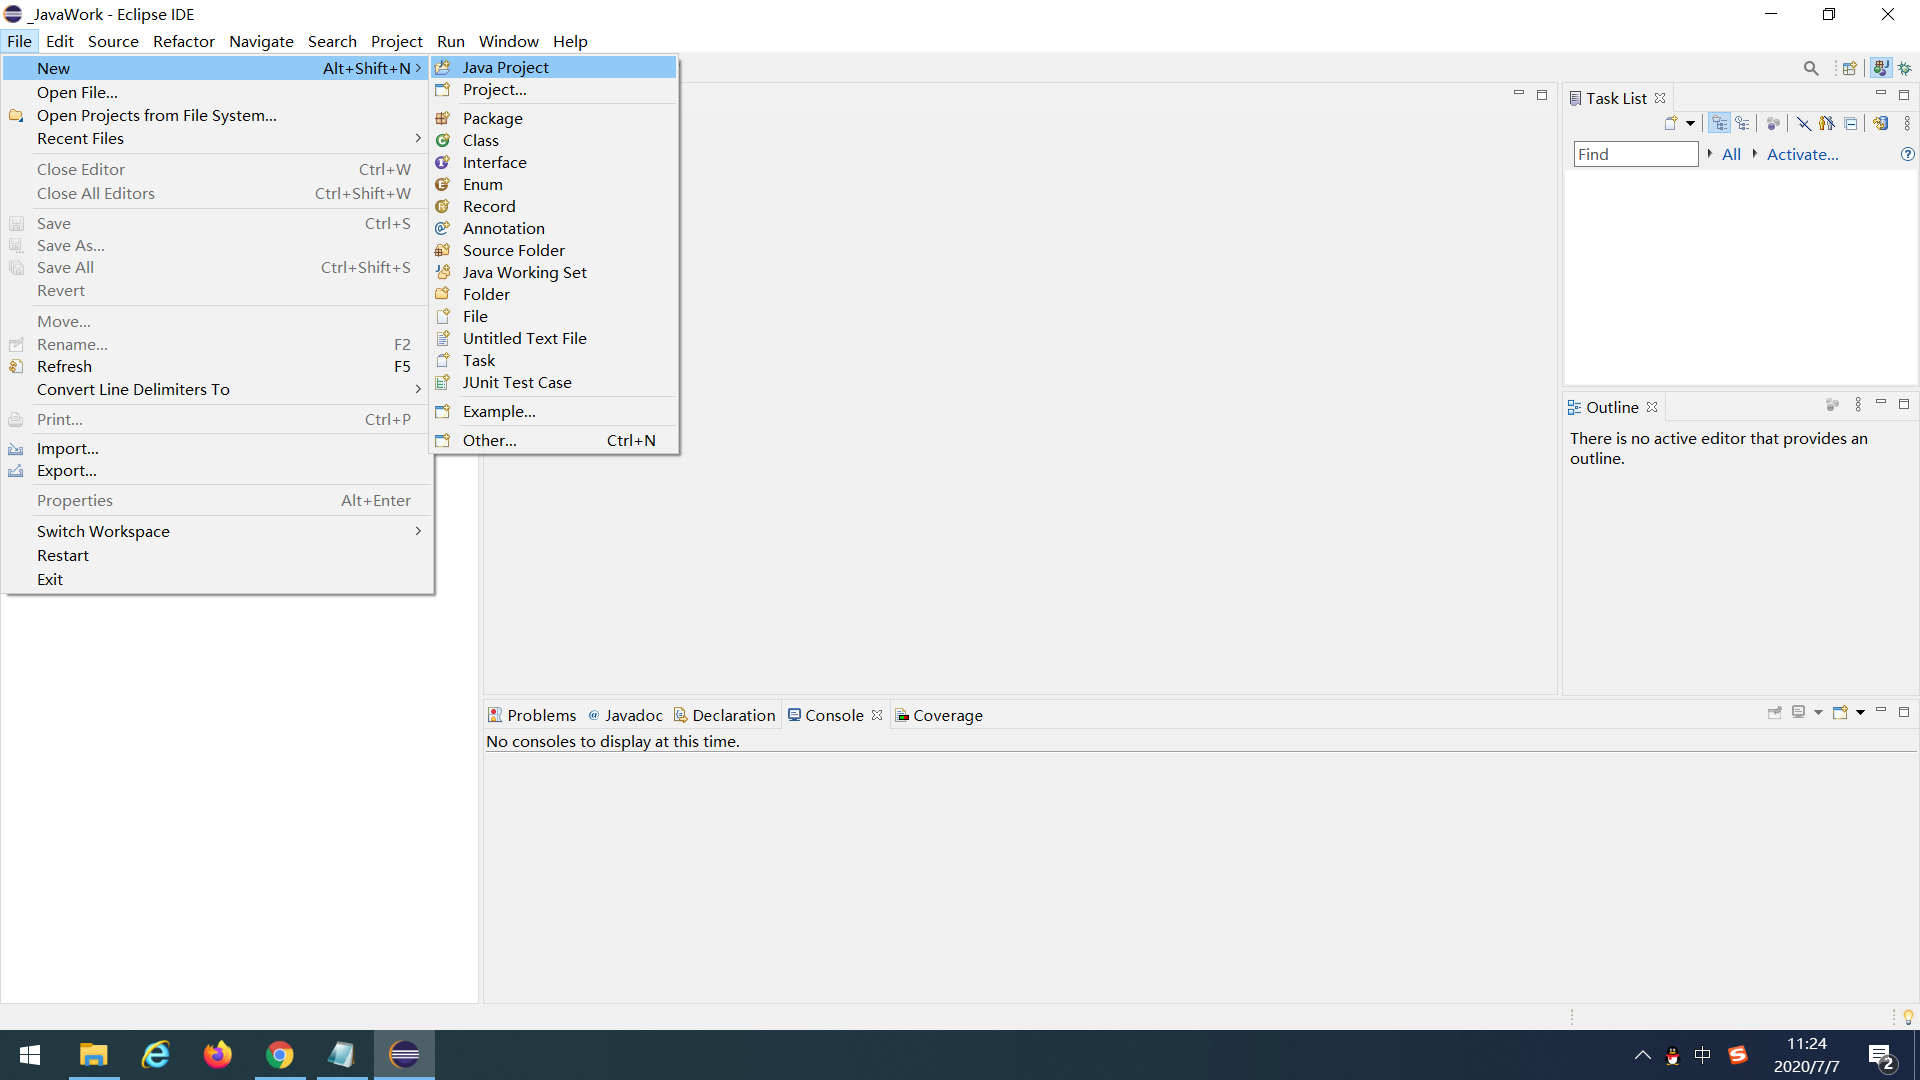Screen dimensions: 1920x1080
Task: Toggle Focus on Workweek in Task List
Action: pos(1774,123)
